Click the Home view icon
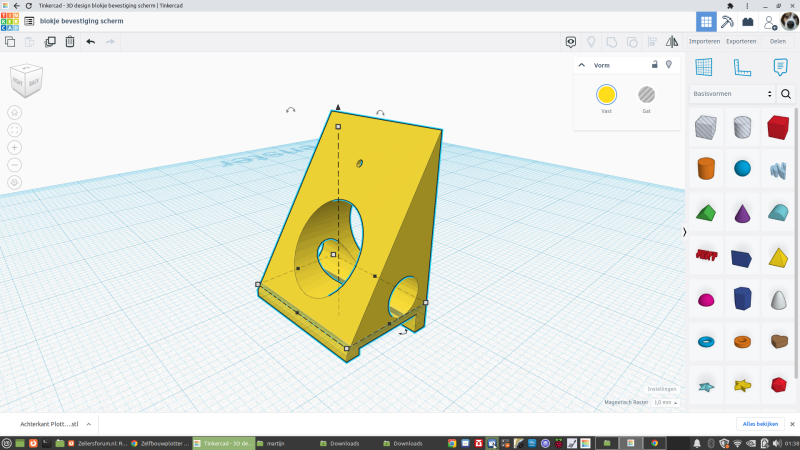 [15, 112]
